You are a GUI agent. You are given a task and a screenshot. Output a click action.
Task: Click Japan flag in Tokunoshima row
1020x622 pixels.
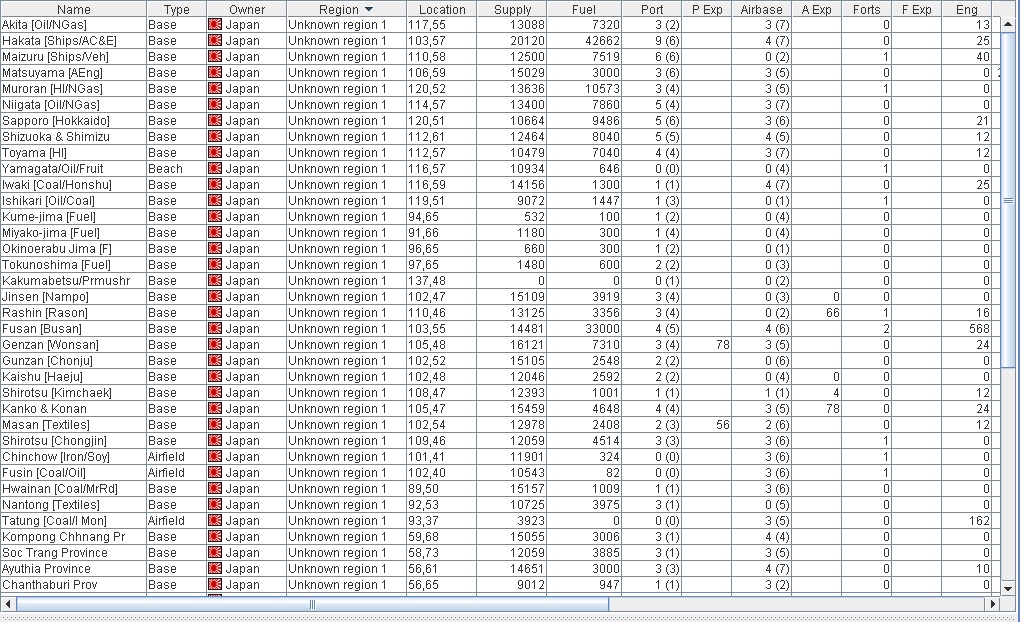215,265
